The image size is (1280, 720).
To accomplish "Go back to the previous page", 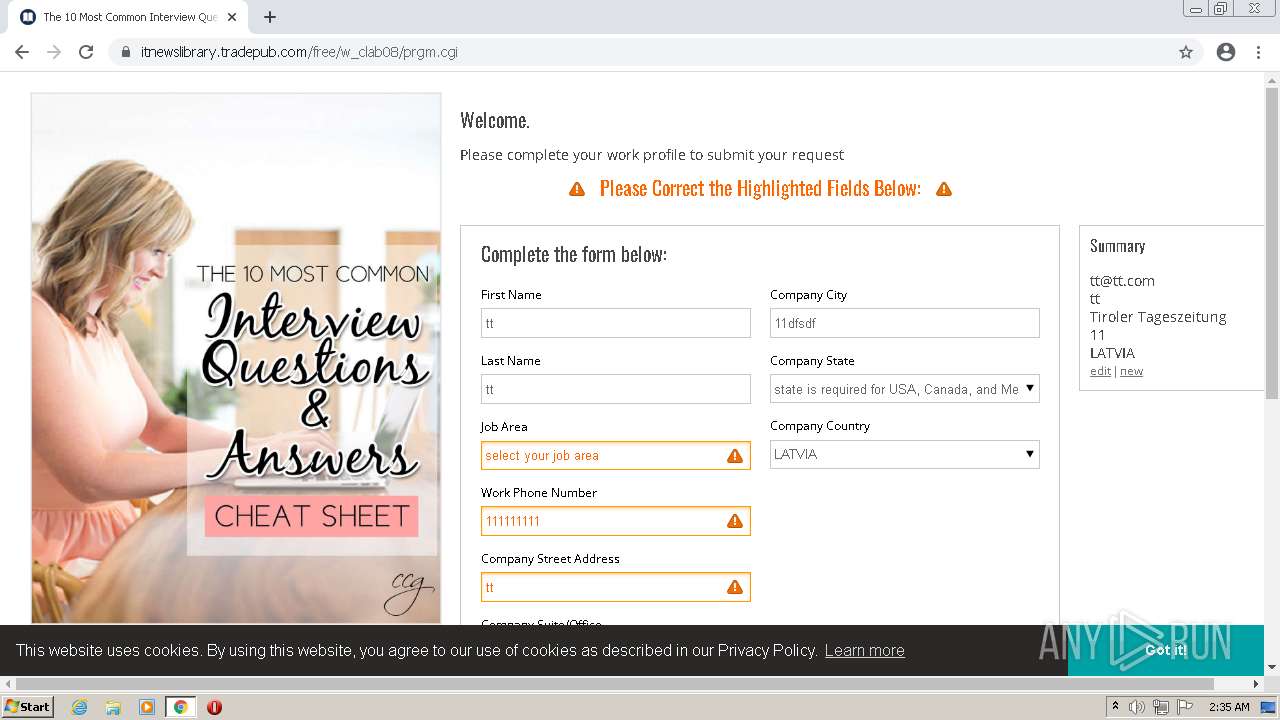I will click(x=22, y=52).
